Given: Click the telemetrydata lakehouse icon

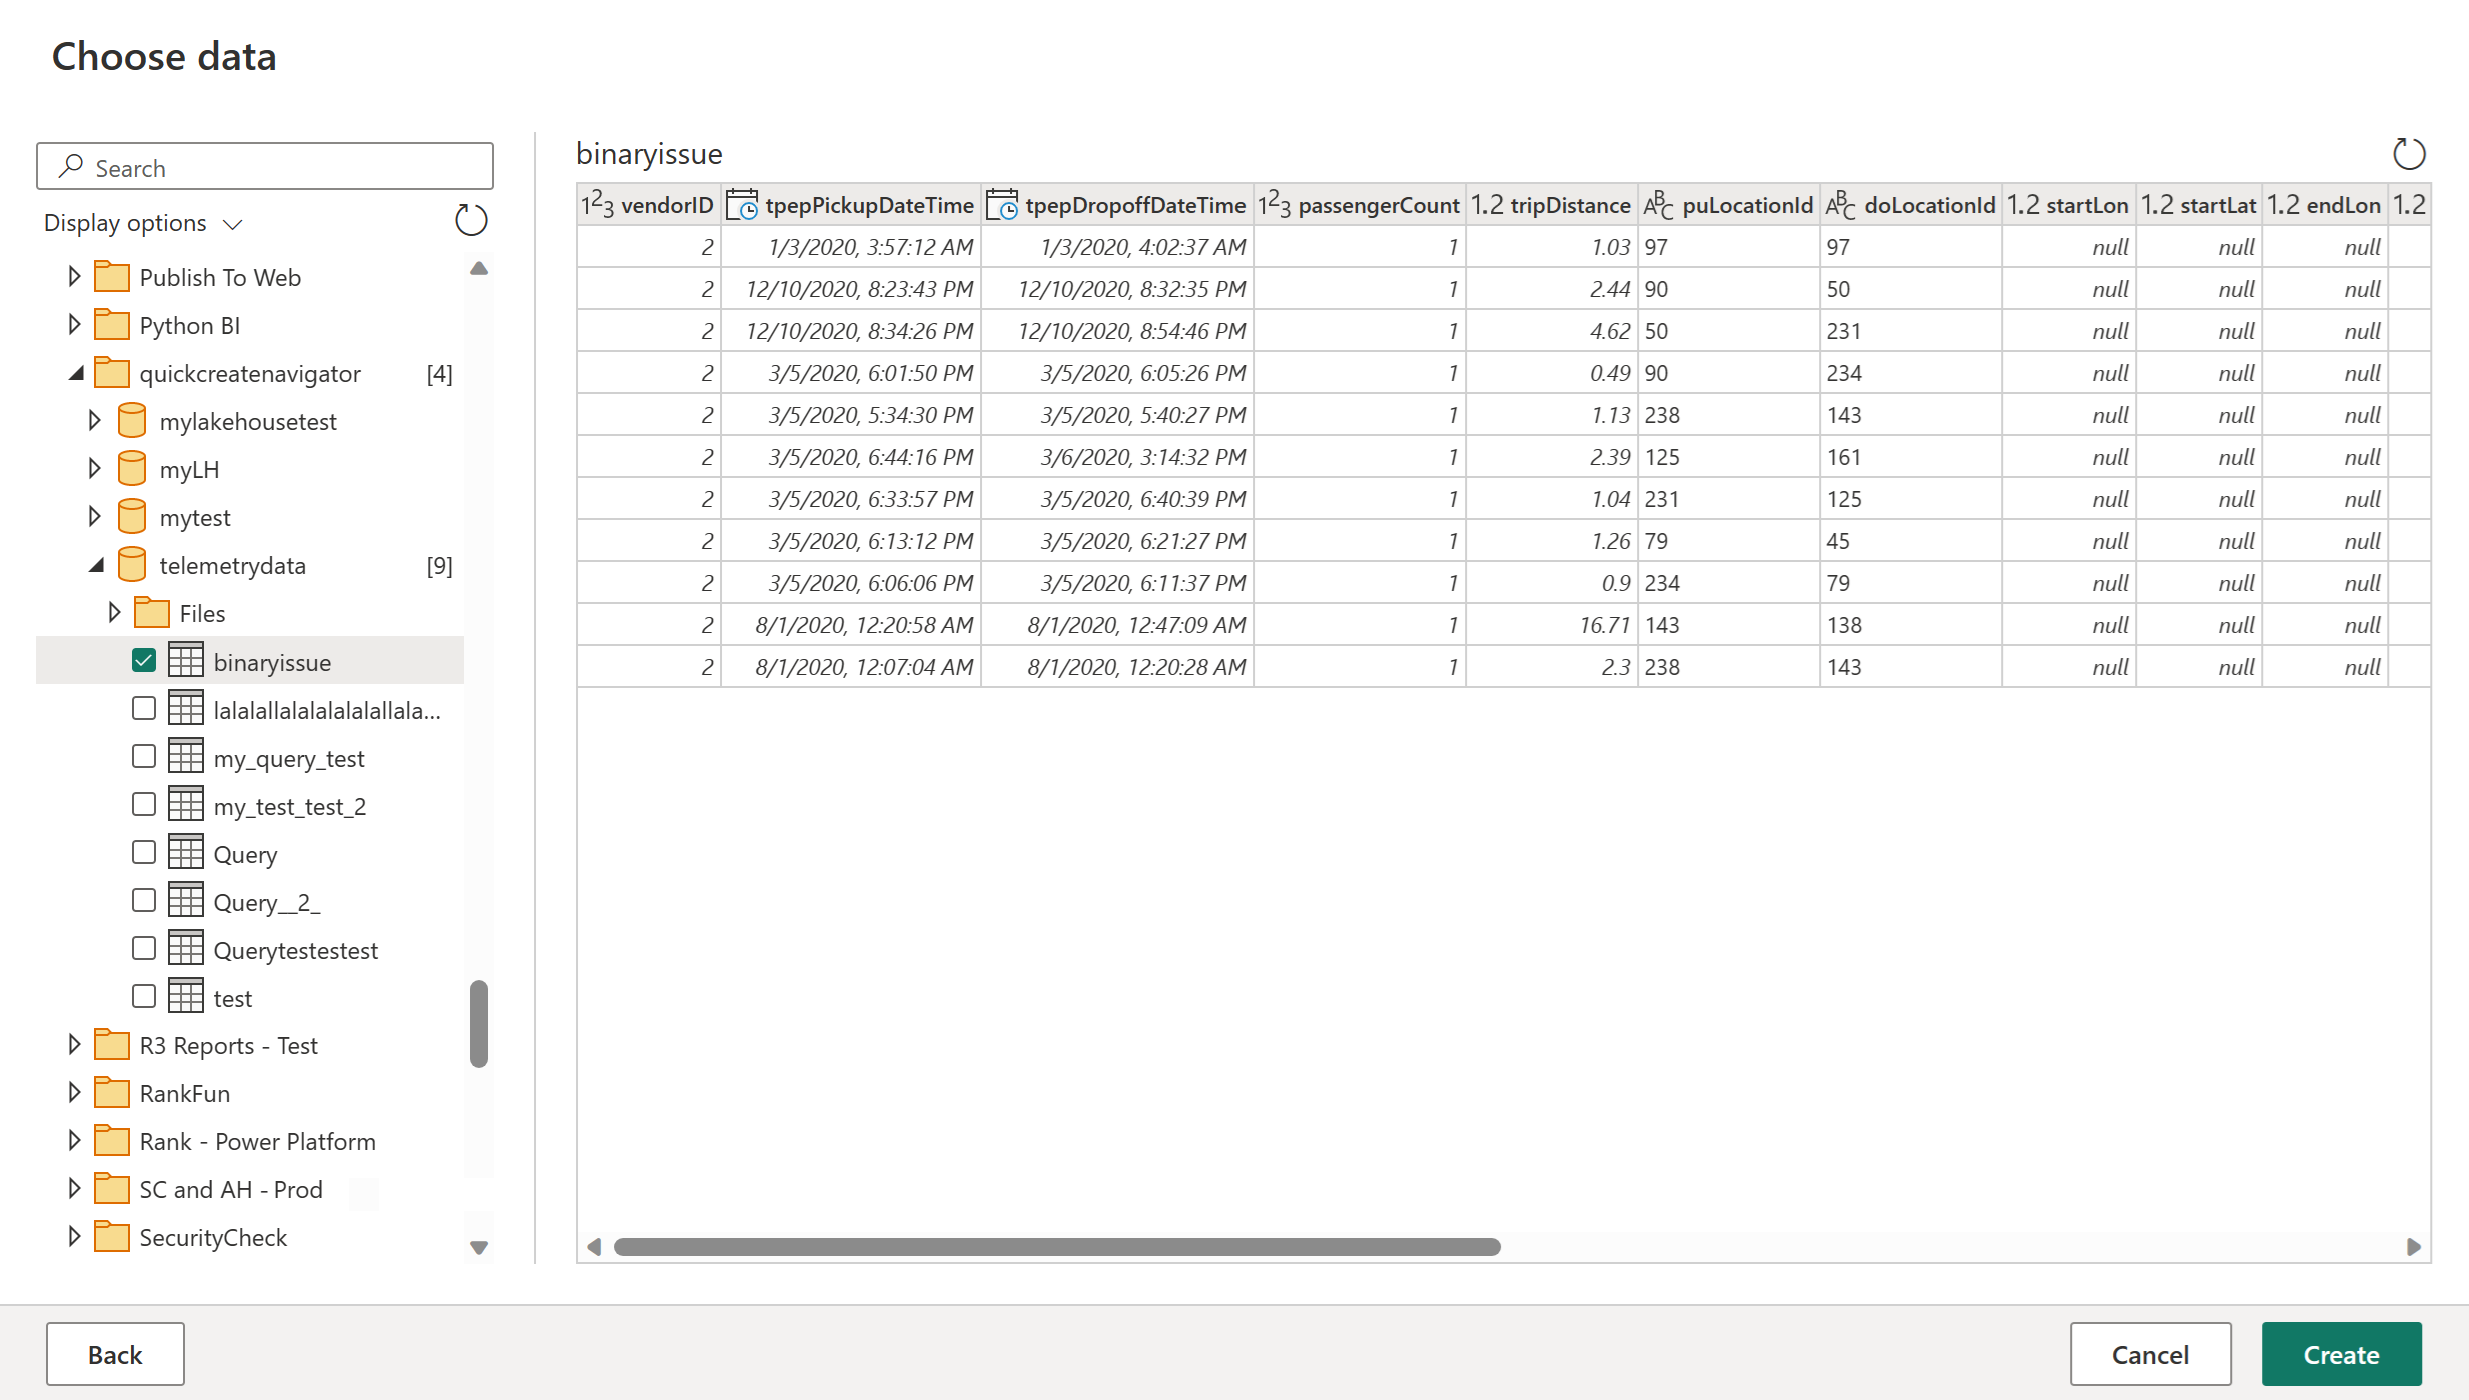Looking at the screenshot, I should (132, 564).
